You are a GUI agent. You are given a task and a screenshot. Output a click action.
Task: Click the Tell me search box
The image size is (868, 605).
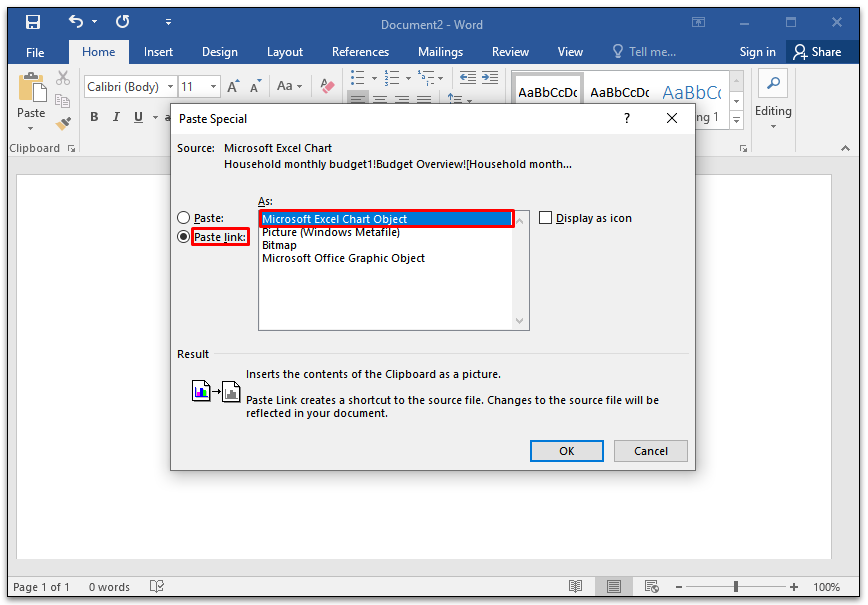tap(645, 52)
